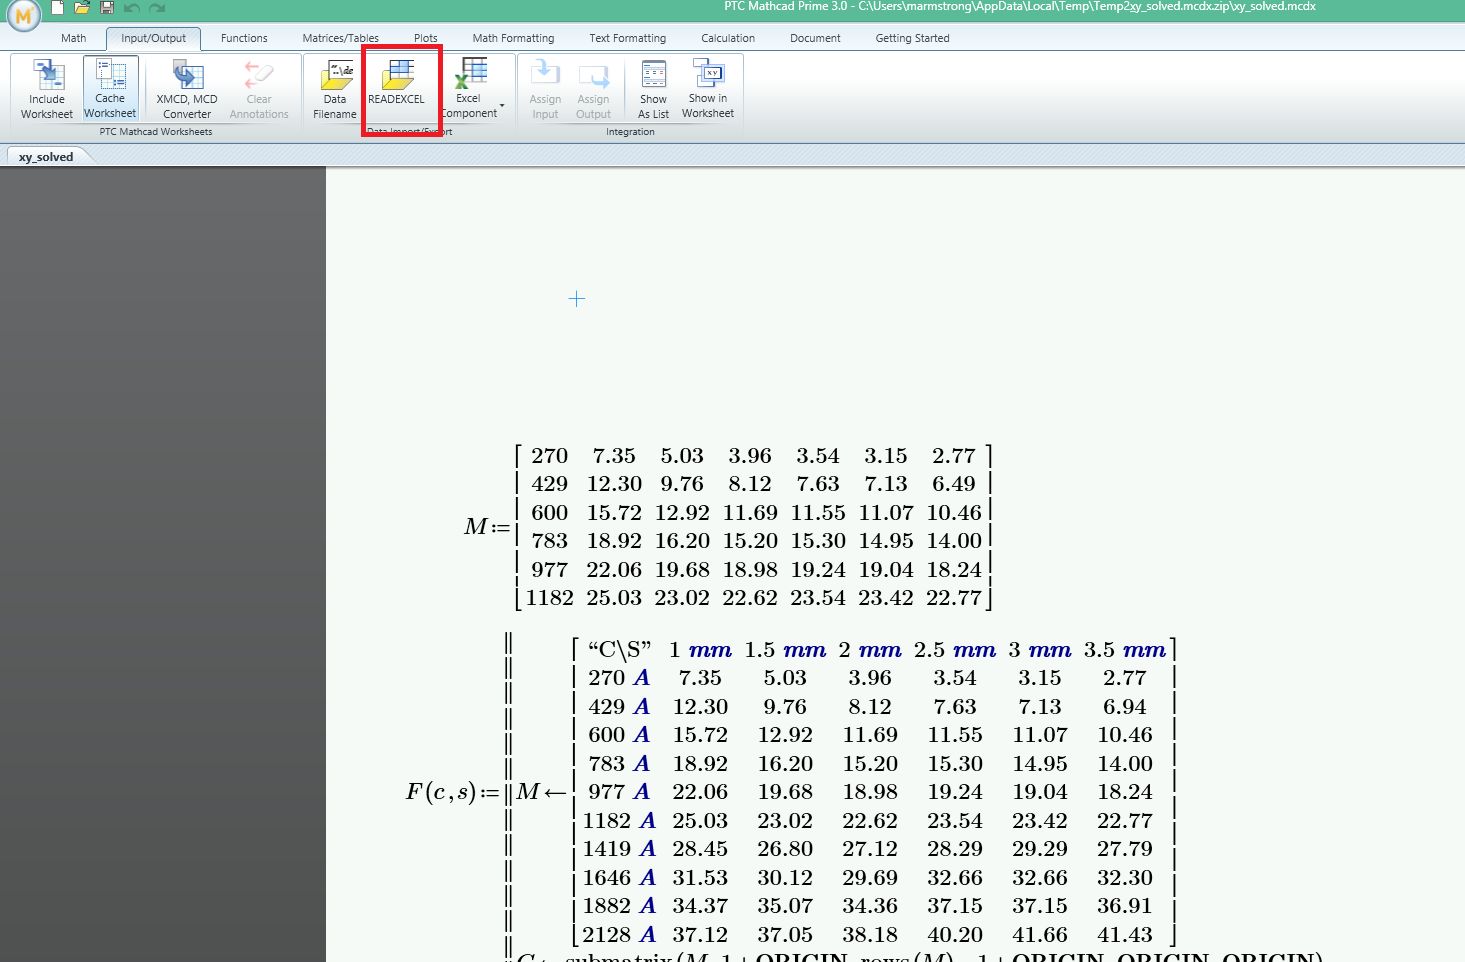Choose Show As List

pyautogui.click(x=654, y=89)
